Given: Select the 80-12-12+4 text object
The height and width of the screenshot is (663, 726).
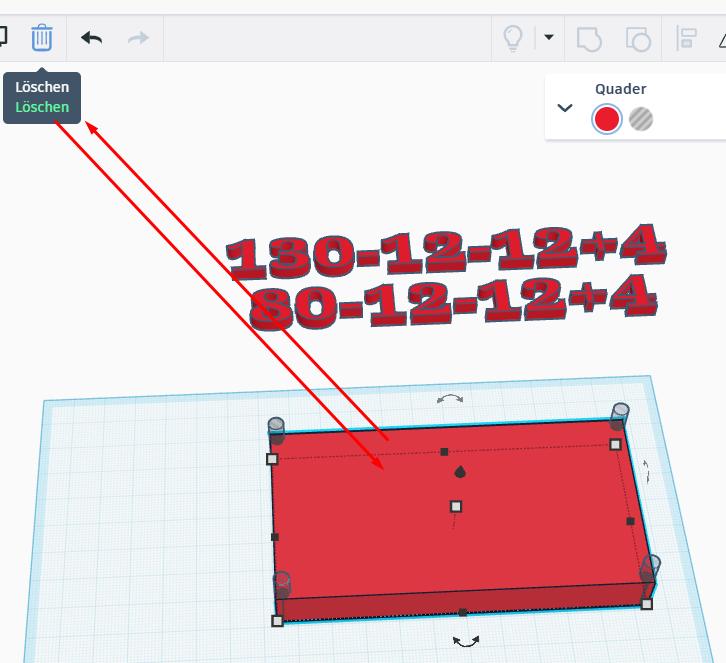Looking at the screenshot, I should click(454, 301).
